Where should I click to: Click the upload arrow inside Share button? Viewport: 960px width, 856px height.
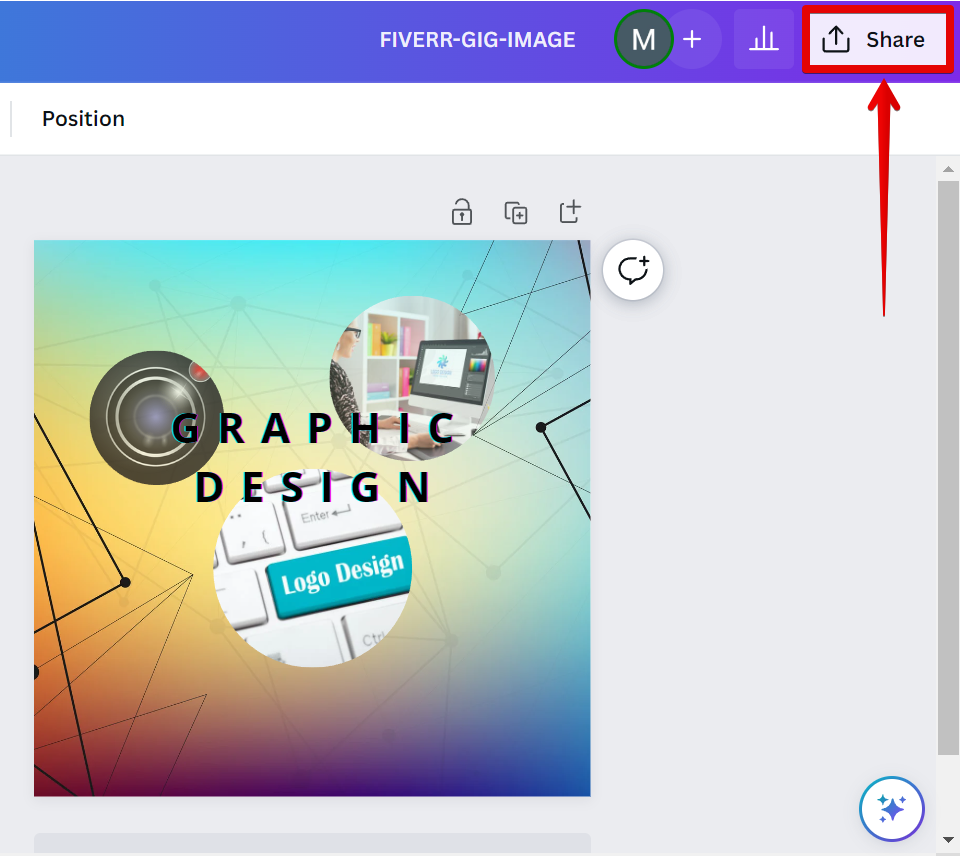[x=836, y=39]
